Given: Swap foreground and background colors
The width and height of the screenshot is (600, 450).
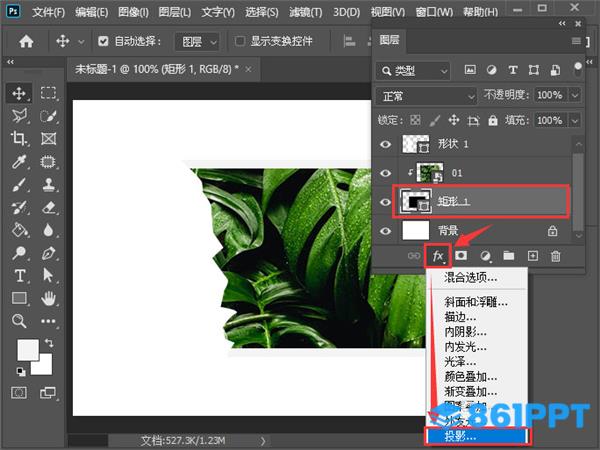Looking at the screenshot, I should pyautogui.click(x=49, y=342).
